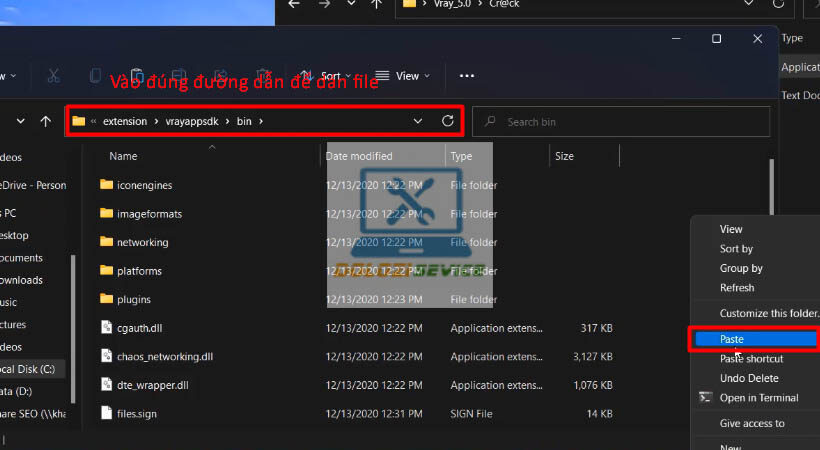Select the iconengines folder icon
Image resolution: width=820 pixels, height=450 pixels.
(108, 185)
